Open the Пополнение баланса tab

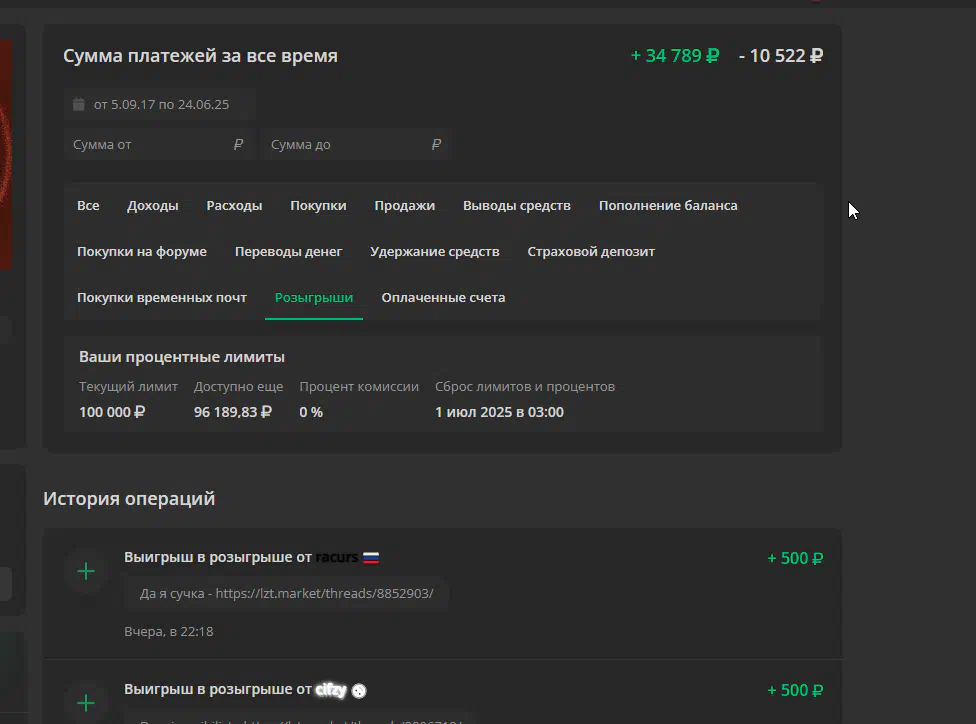click(x=668, y=205)
